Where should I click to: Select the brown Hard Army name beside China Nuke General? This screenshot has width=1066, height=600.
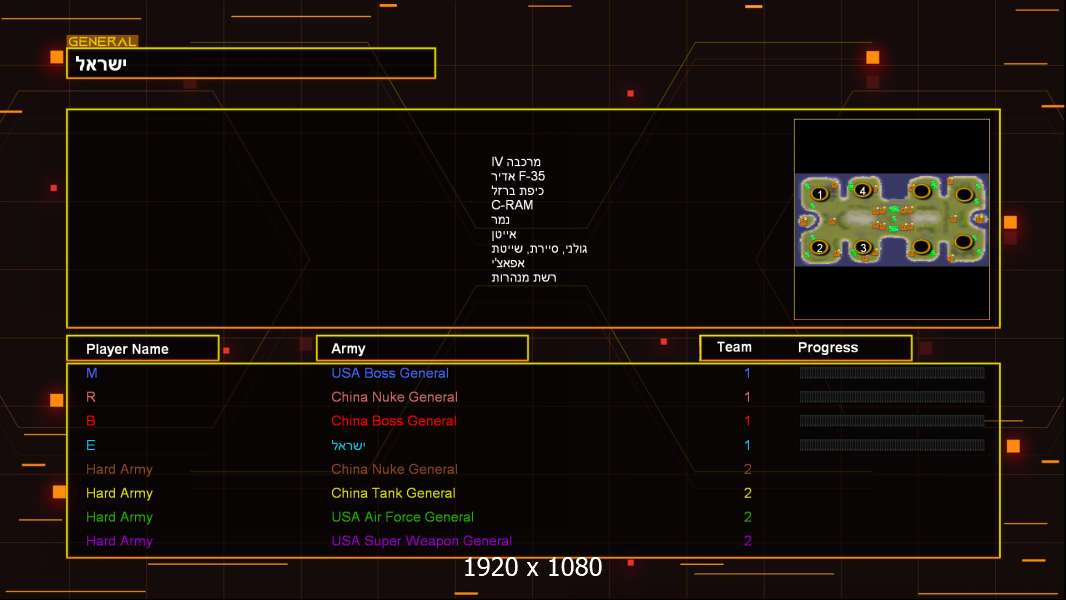coord(119,470)
